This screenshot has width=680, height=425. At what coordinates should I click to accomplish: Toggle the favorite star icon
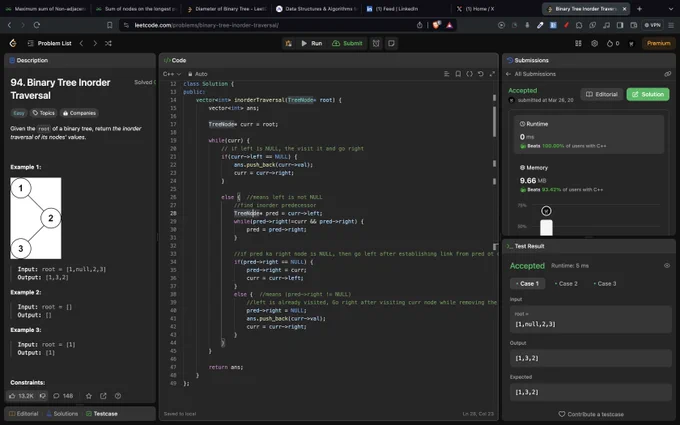[x=89, y=396]
